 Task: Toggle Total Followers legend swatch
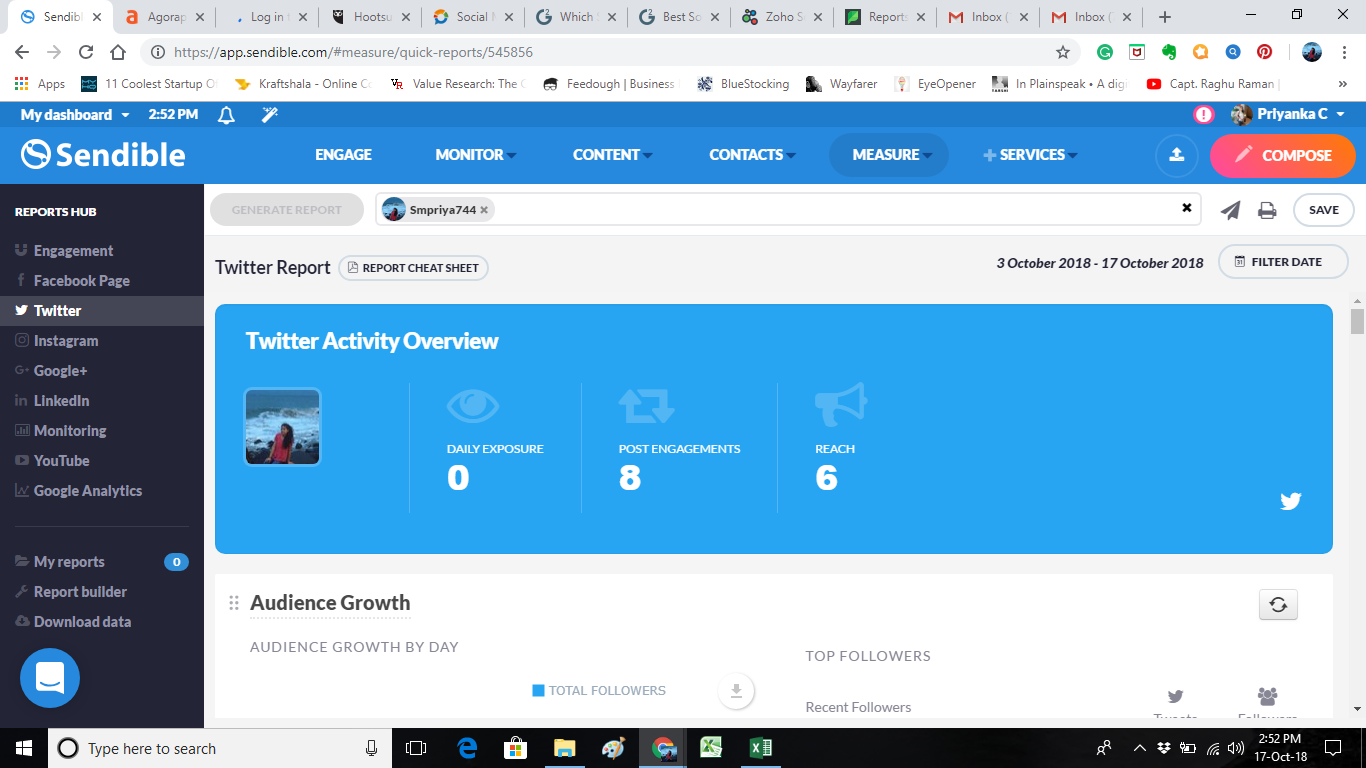click(x=538, y=690)
